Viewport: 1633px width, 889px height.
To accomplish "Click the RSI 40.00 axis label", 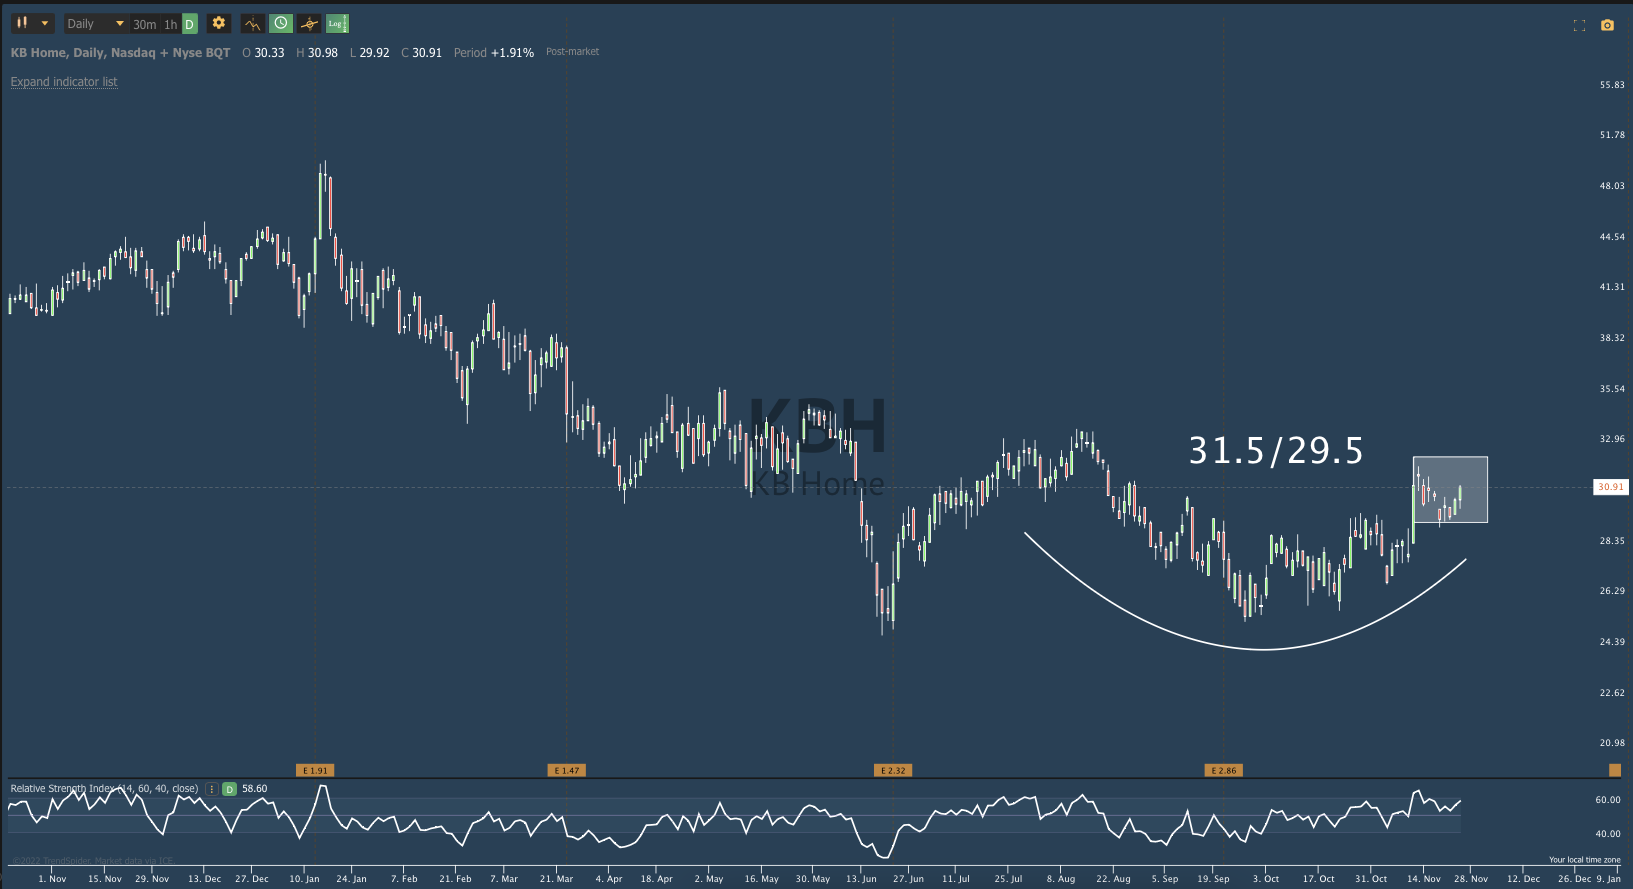I will [1608, 834].
